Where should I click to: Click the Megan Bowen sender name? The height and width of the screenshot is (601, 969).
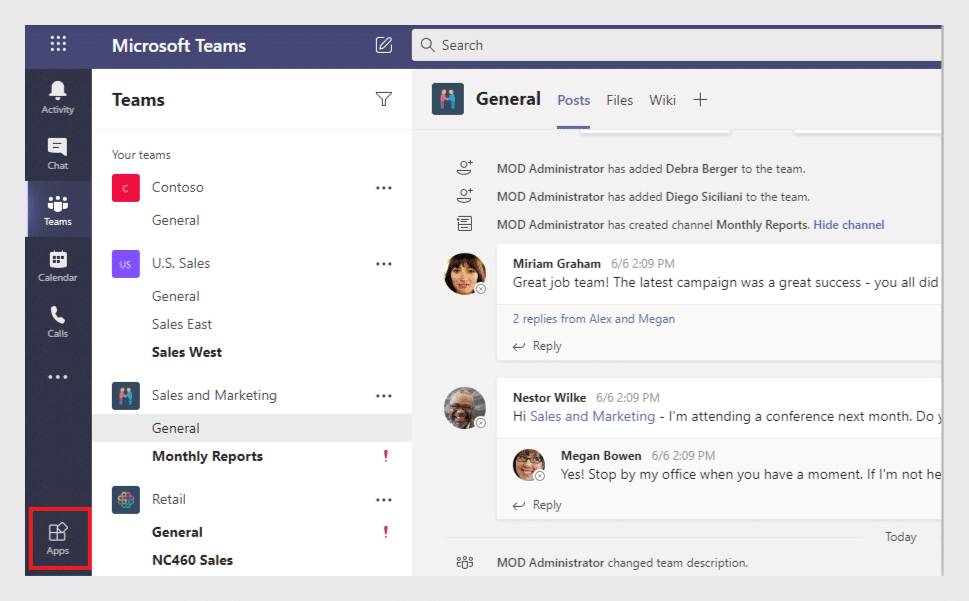(601, 456)
